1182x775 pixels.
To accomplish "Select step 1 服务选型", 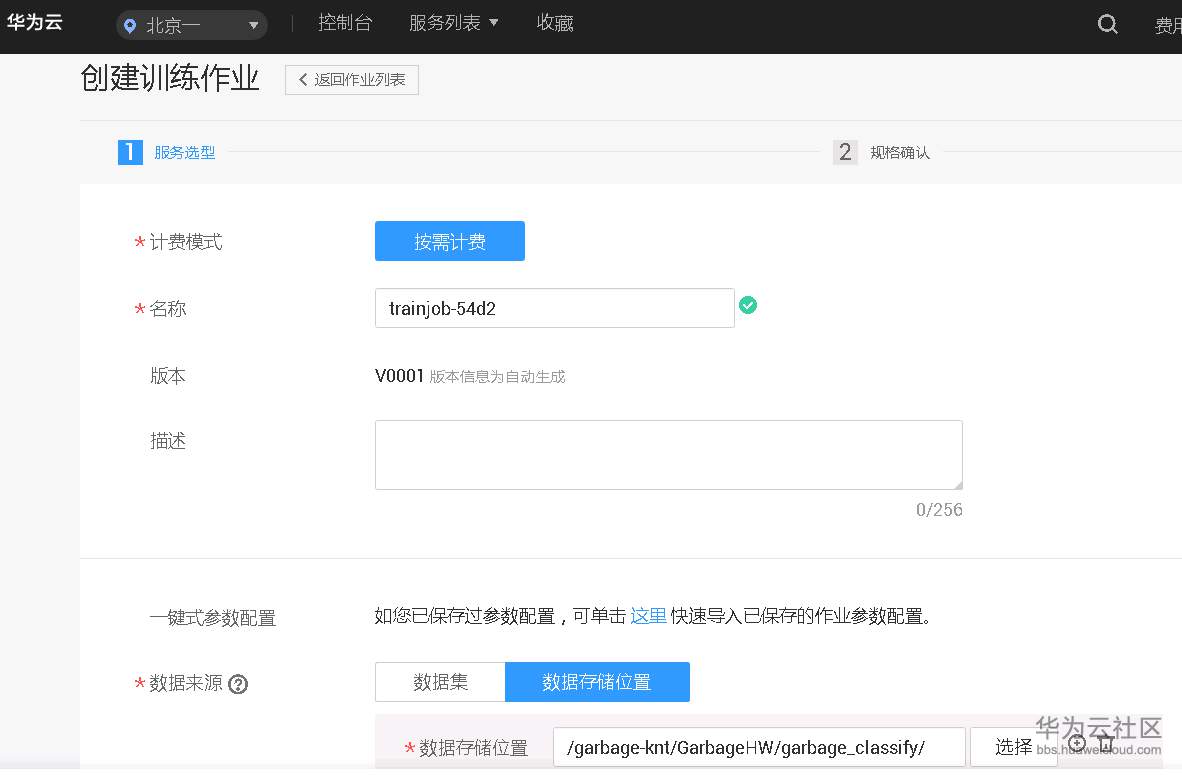I will coord(167,152).
